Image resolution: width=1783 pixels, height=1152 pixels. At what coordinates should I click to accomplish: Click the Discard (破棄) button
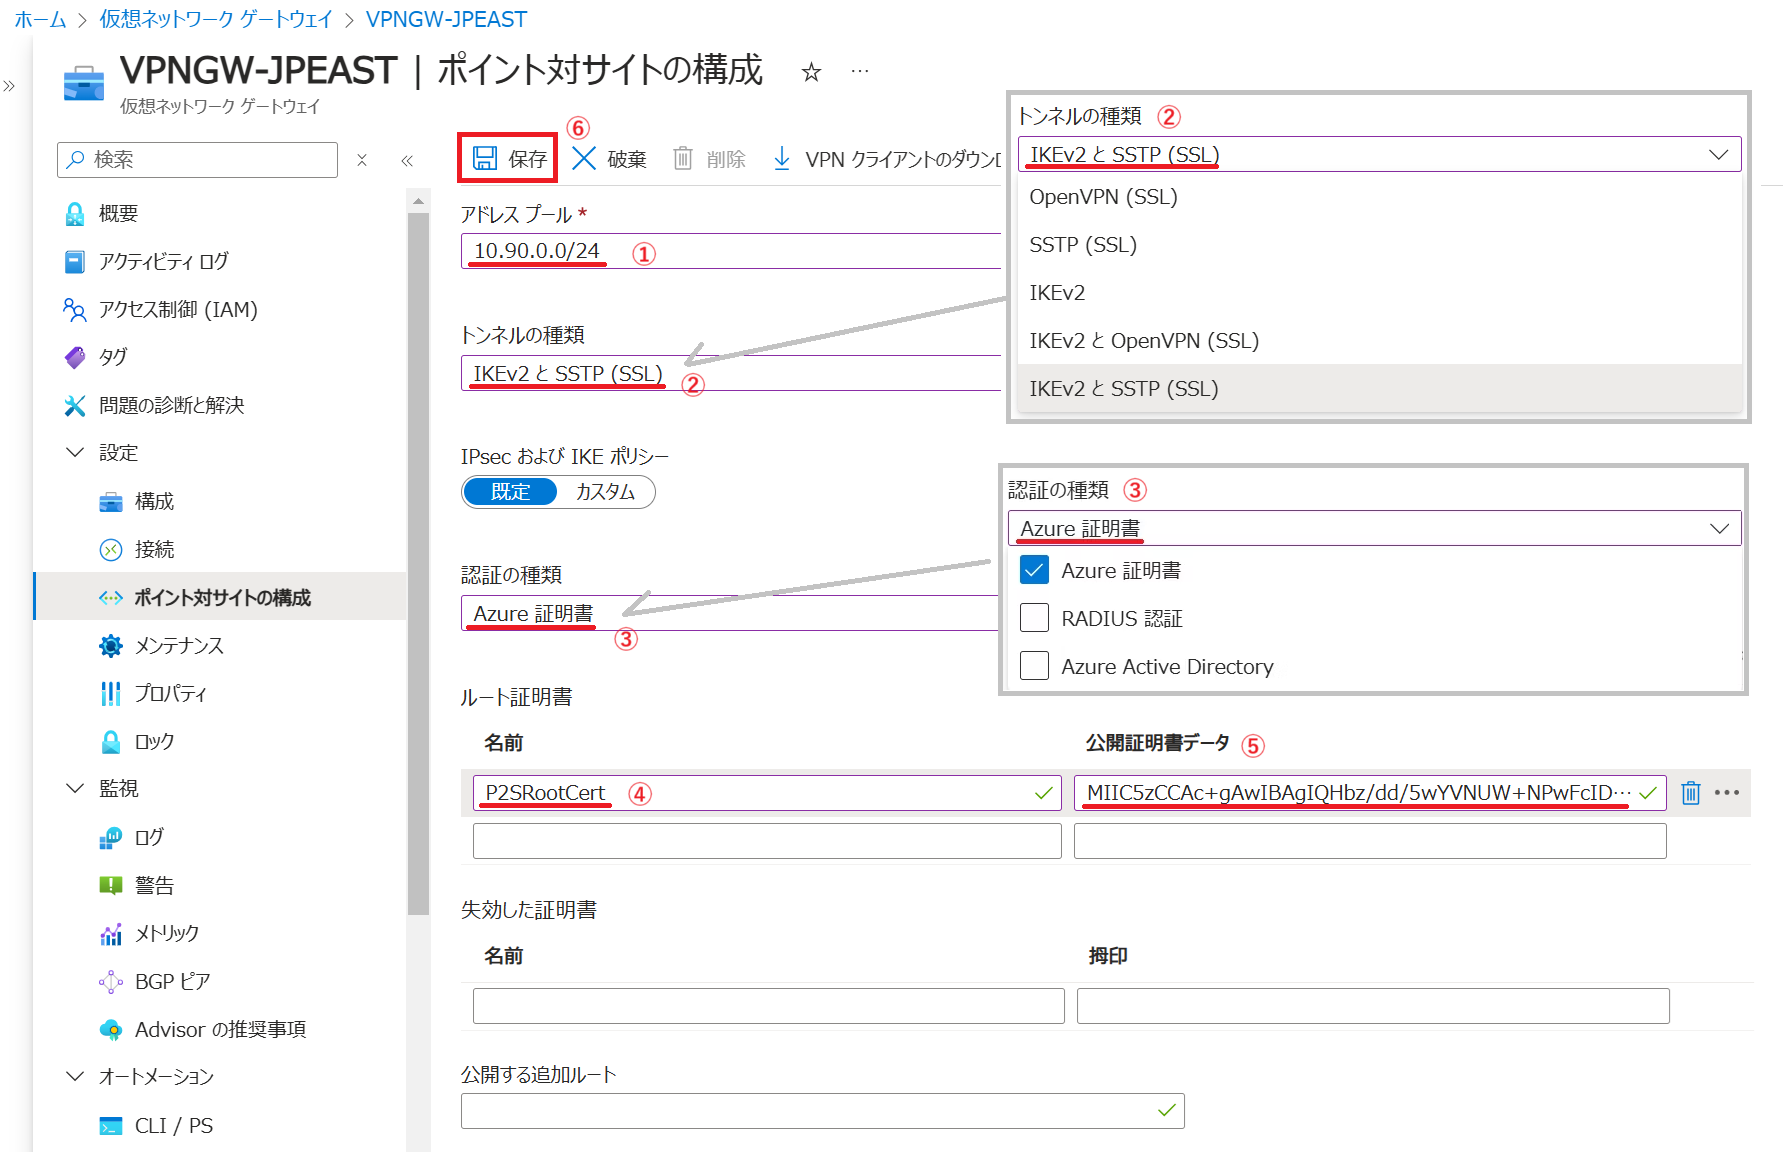click(x=609, y=159)
